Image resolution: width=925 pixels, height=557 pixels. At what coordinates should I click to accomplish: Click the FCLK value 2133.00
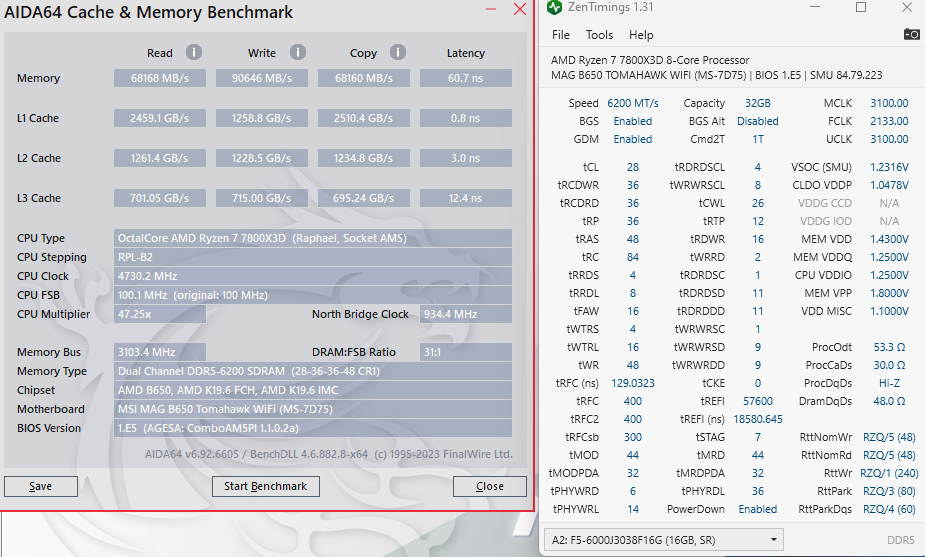click(x=889, y=121)
